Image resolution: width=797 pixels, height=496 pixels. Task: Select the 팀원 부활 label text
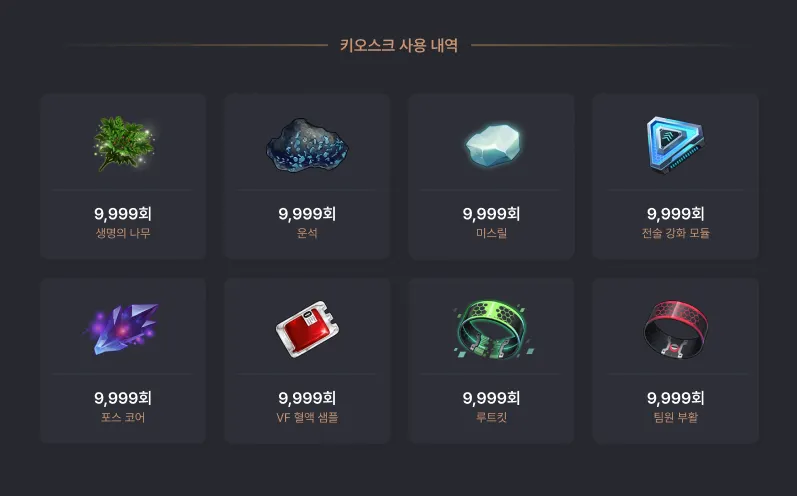pyautogui.click(x=676, y=418)
